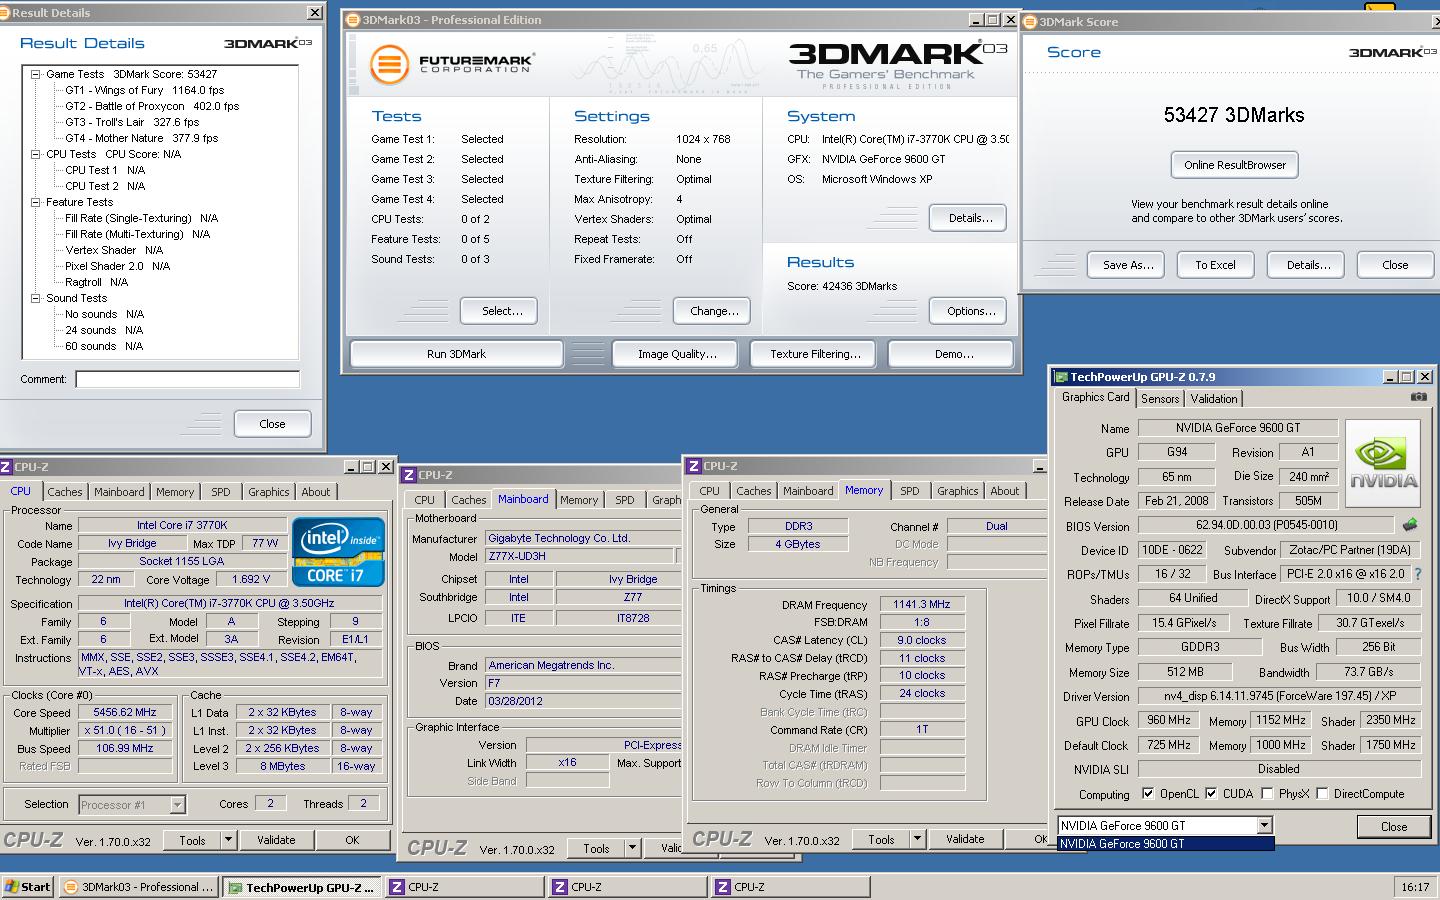Click the GPU-Z screenshot camera icon
Viewport: 1440px width, 900px height.
[x=1418, y=397]
